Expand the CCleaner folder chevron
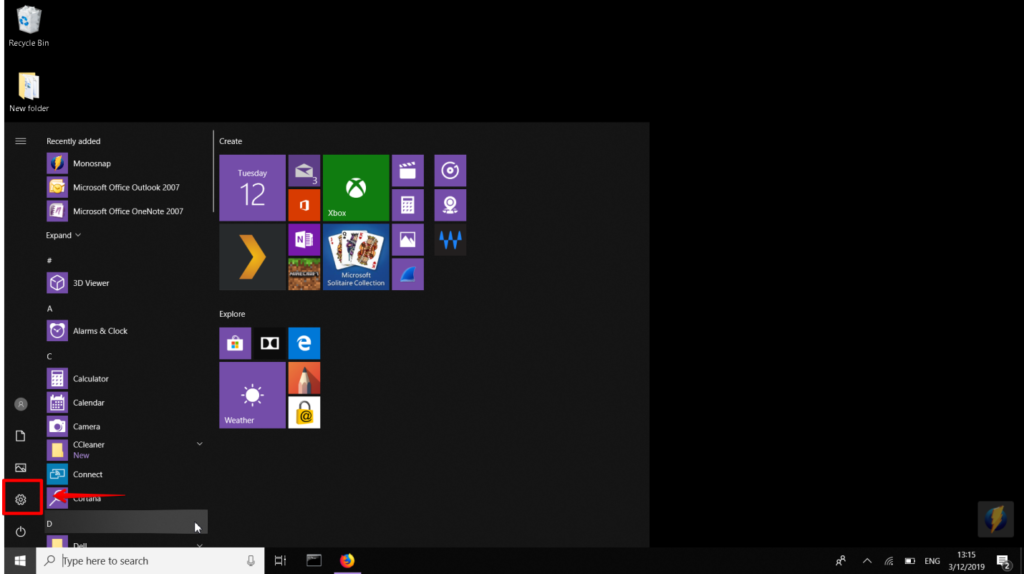 (x=199, y=444)
